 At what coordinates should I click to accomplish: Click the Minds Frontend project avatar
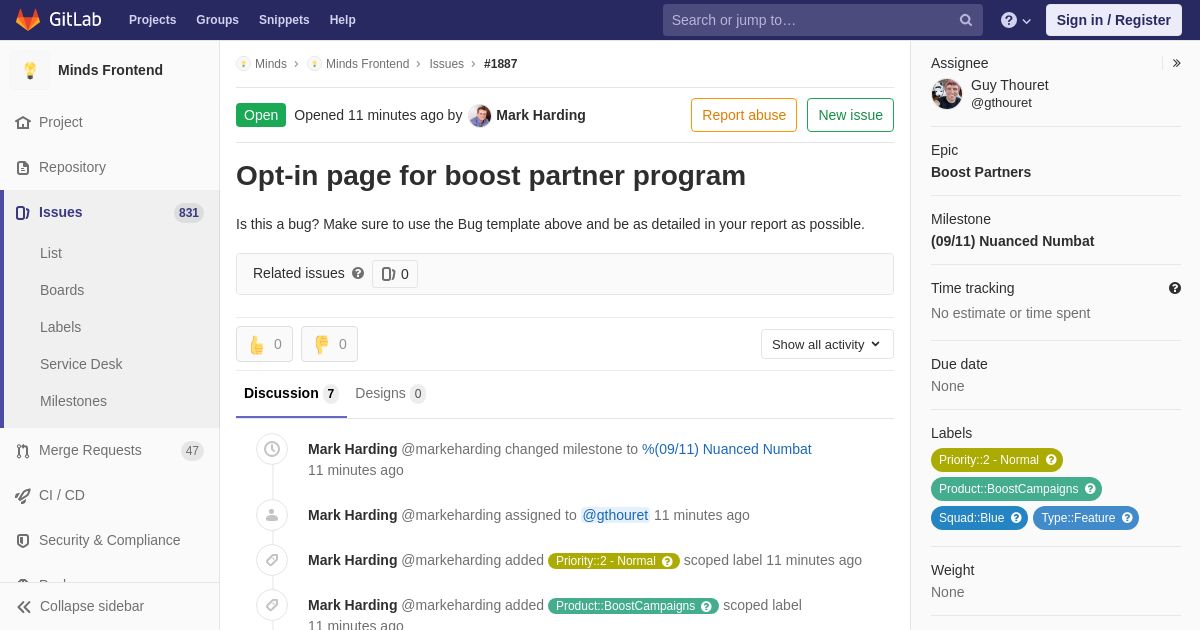[30, 70]
